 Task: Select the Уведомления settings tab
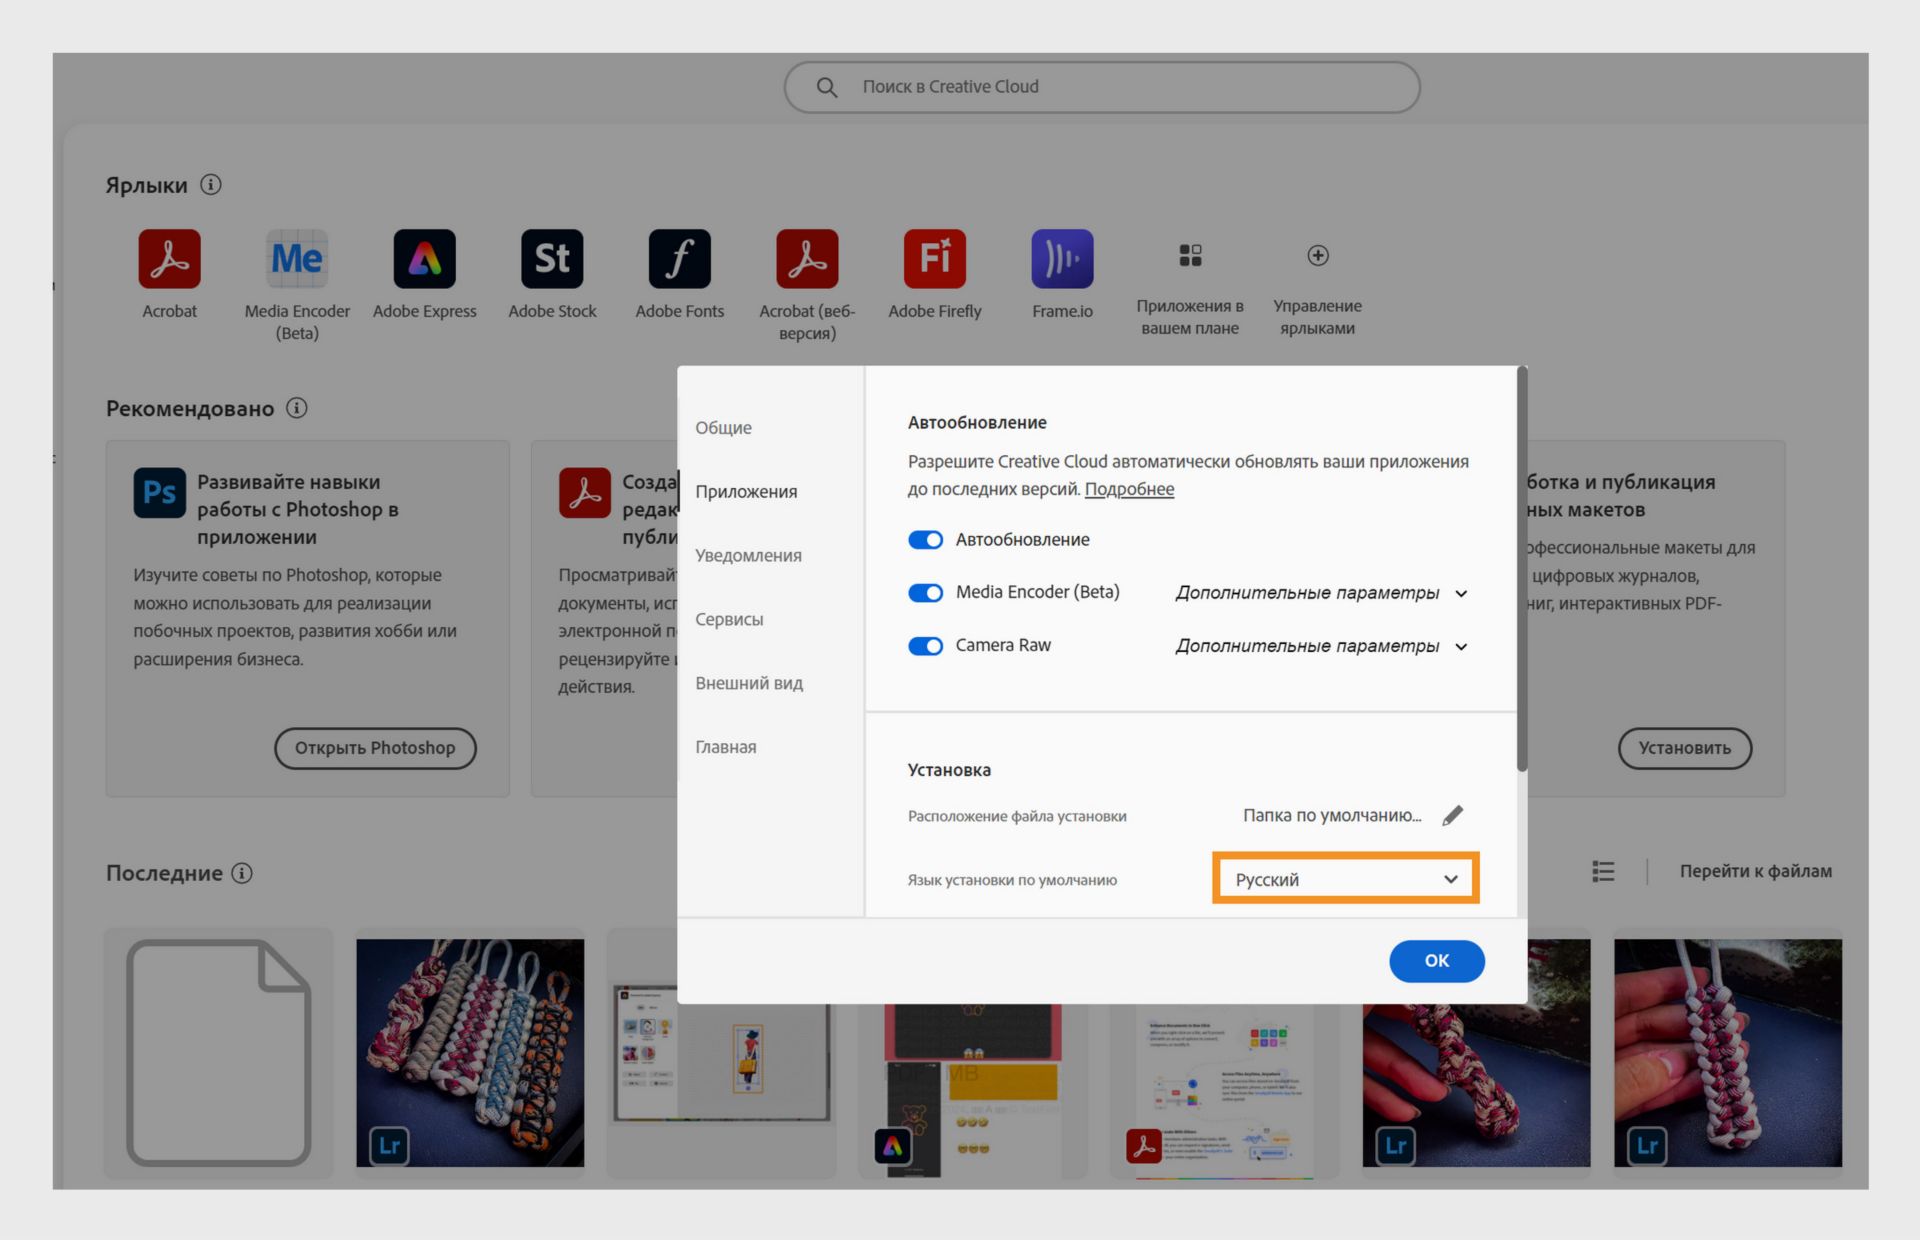[748, 556]
